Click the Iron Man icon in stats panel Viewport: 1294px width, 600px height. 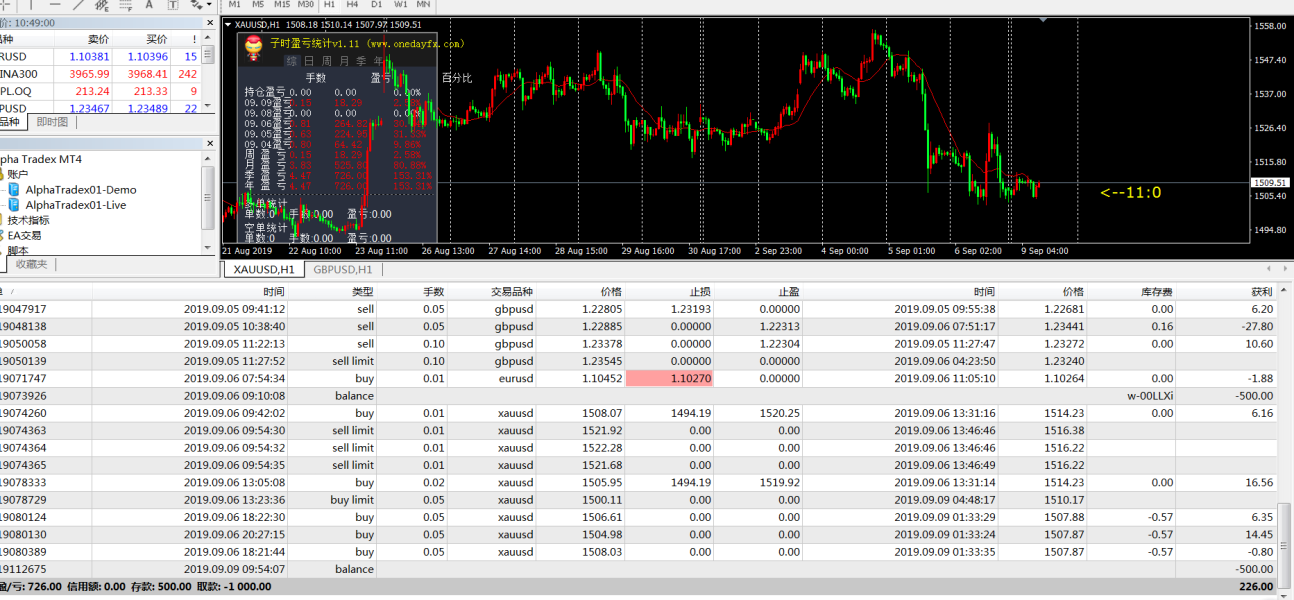[x=254, y=44]
